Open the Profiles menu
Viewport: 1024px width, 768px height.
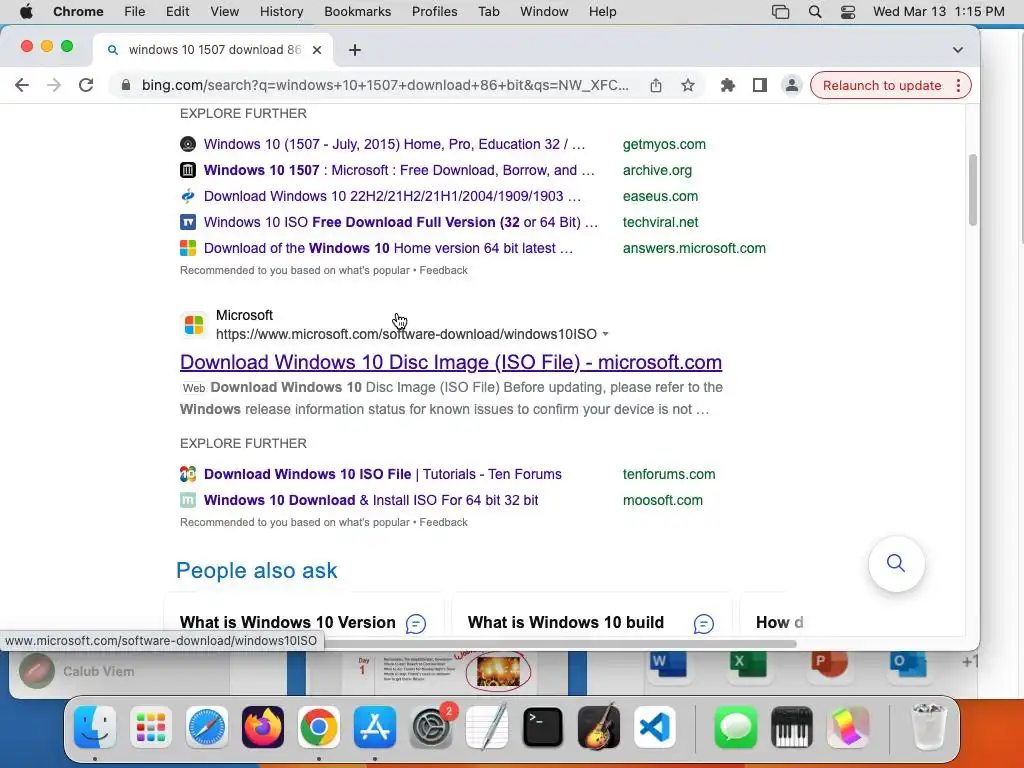434,11
